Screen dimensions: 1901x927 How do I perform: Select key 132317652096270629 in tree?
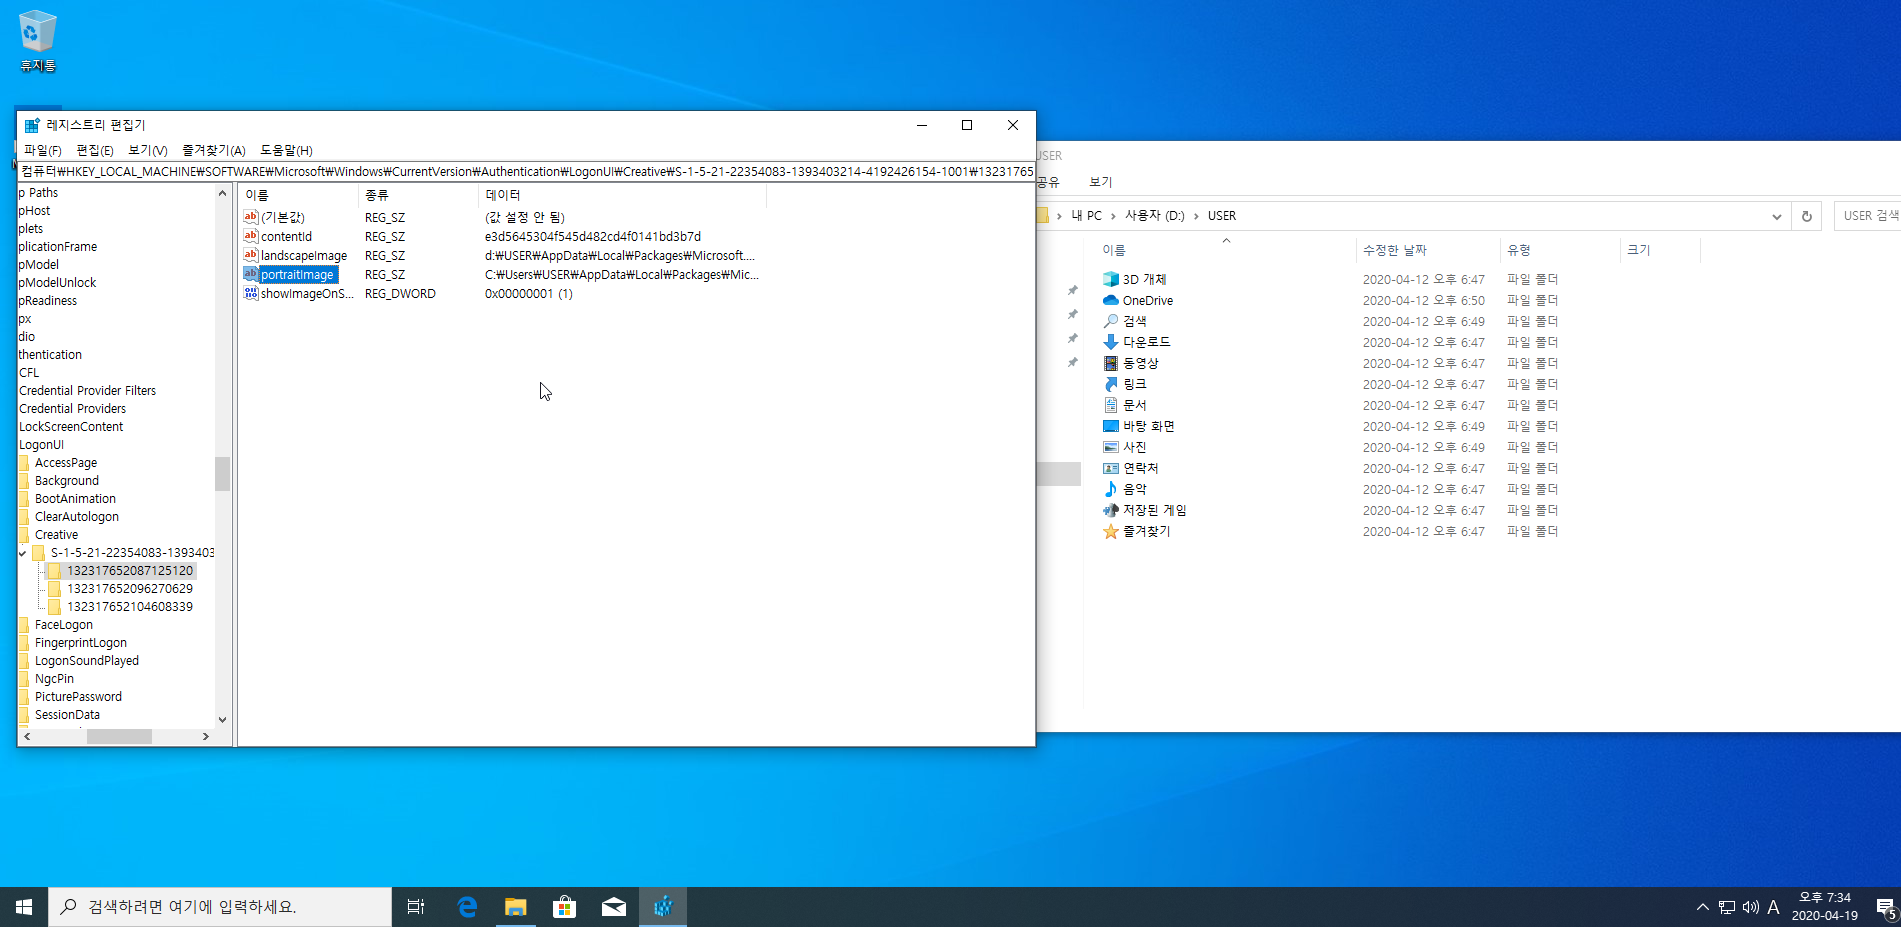click(x=130, y=589)
